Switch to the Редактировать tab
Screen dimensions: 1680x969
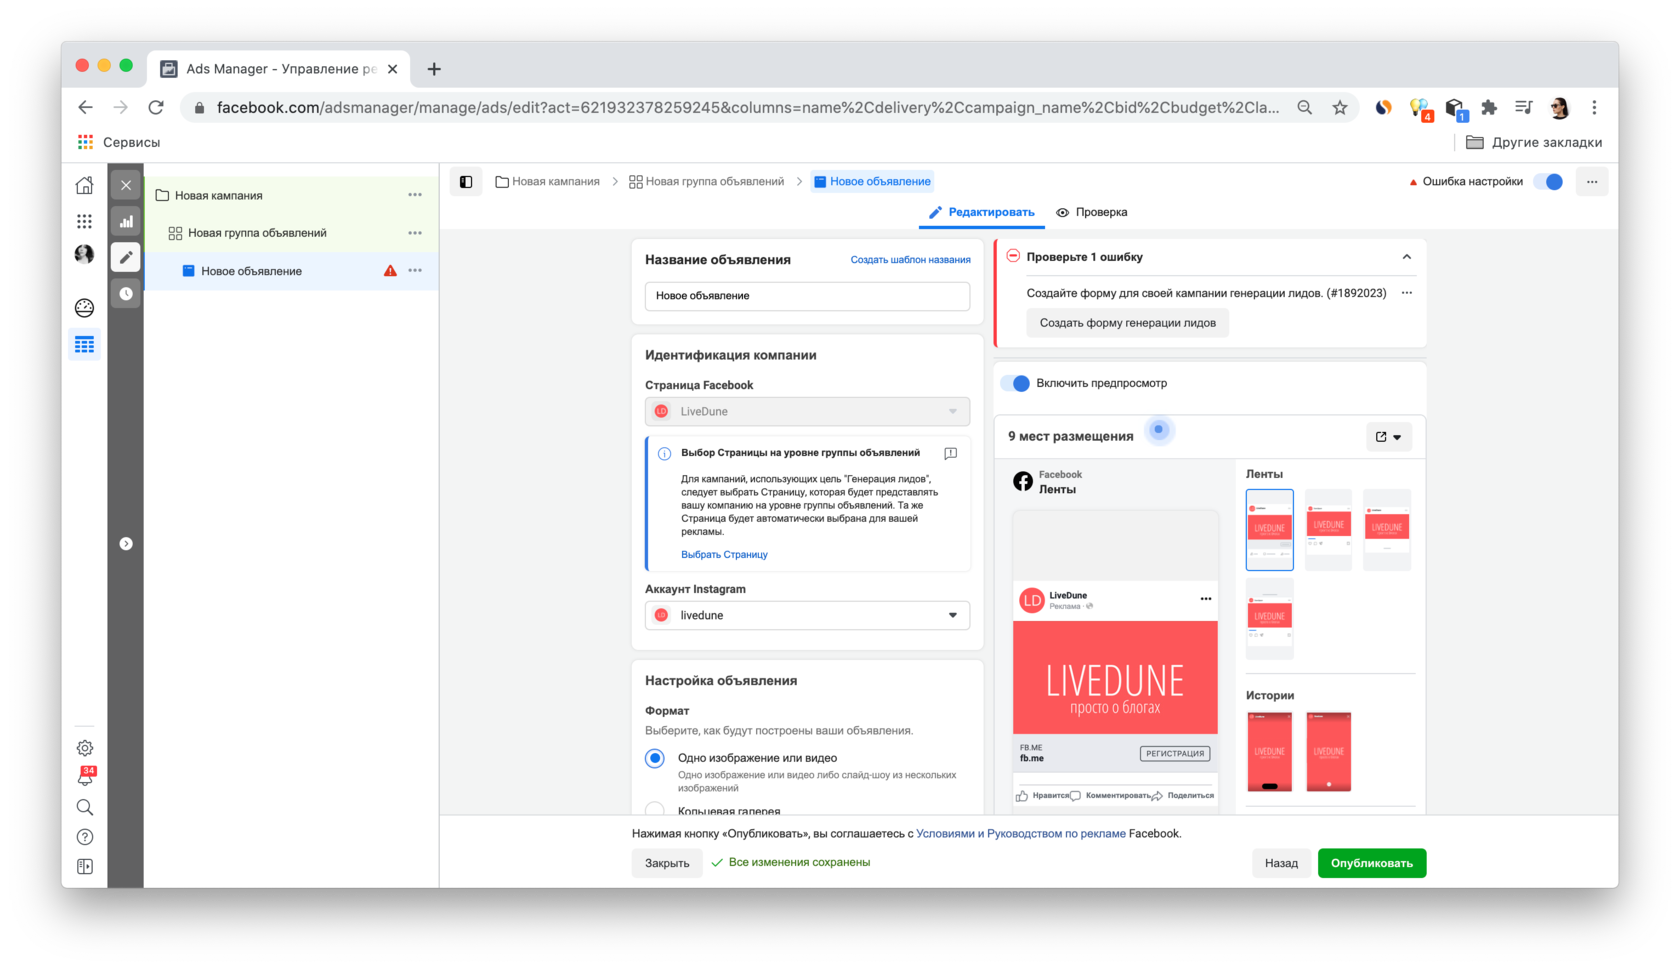click(982, 212)
